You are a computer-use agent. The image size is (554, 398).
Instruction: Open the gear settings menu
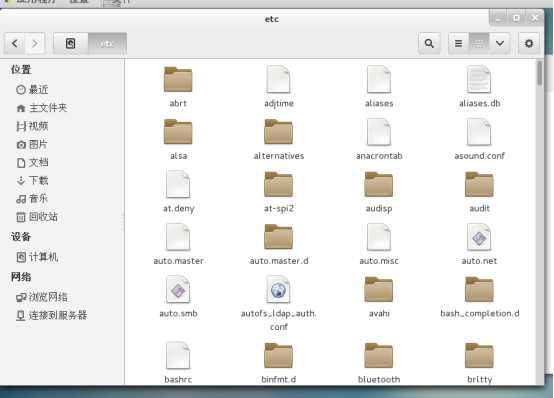(x=529, y=43)
